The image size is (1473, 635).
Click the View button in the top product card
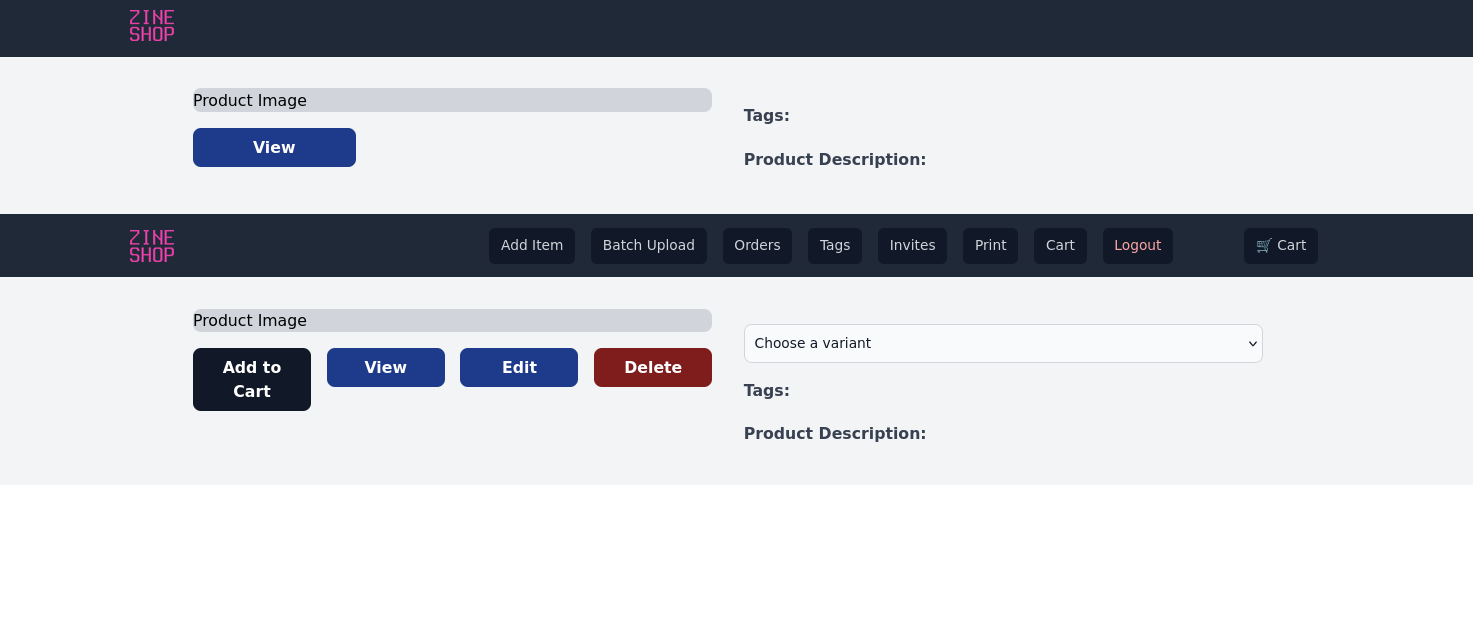pos(274,147)
